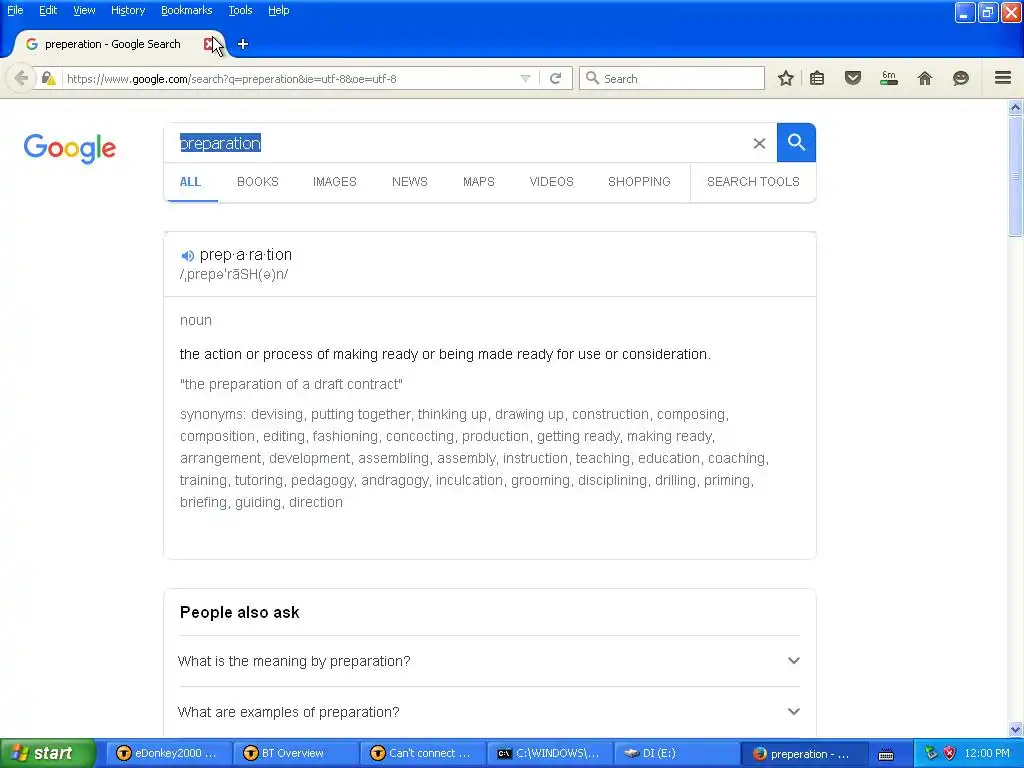Switch to the SHOPPING results tab
This screenshot has width=1024, height=768.
point(639,182)
